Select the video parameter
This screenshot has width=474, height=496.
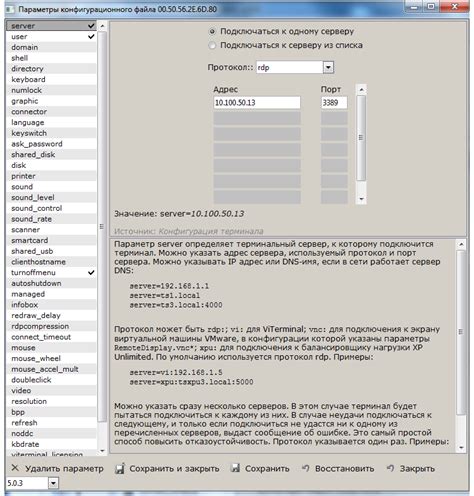(52, 391)
